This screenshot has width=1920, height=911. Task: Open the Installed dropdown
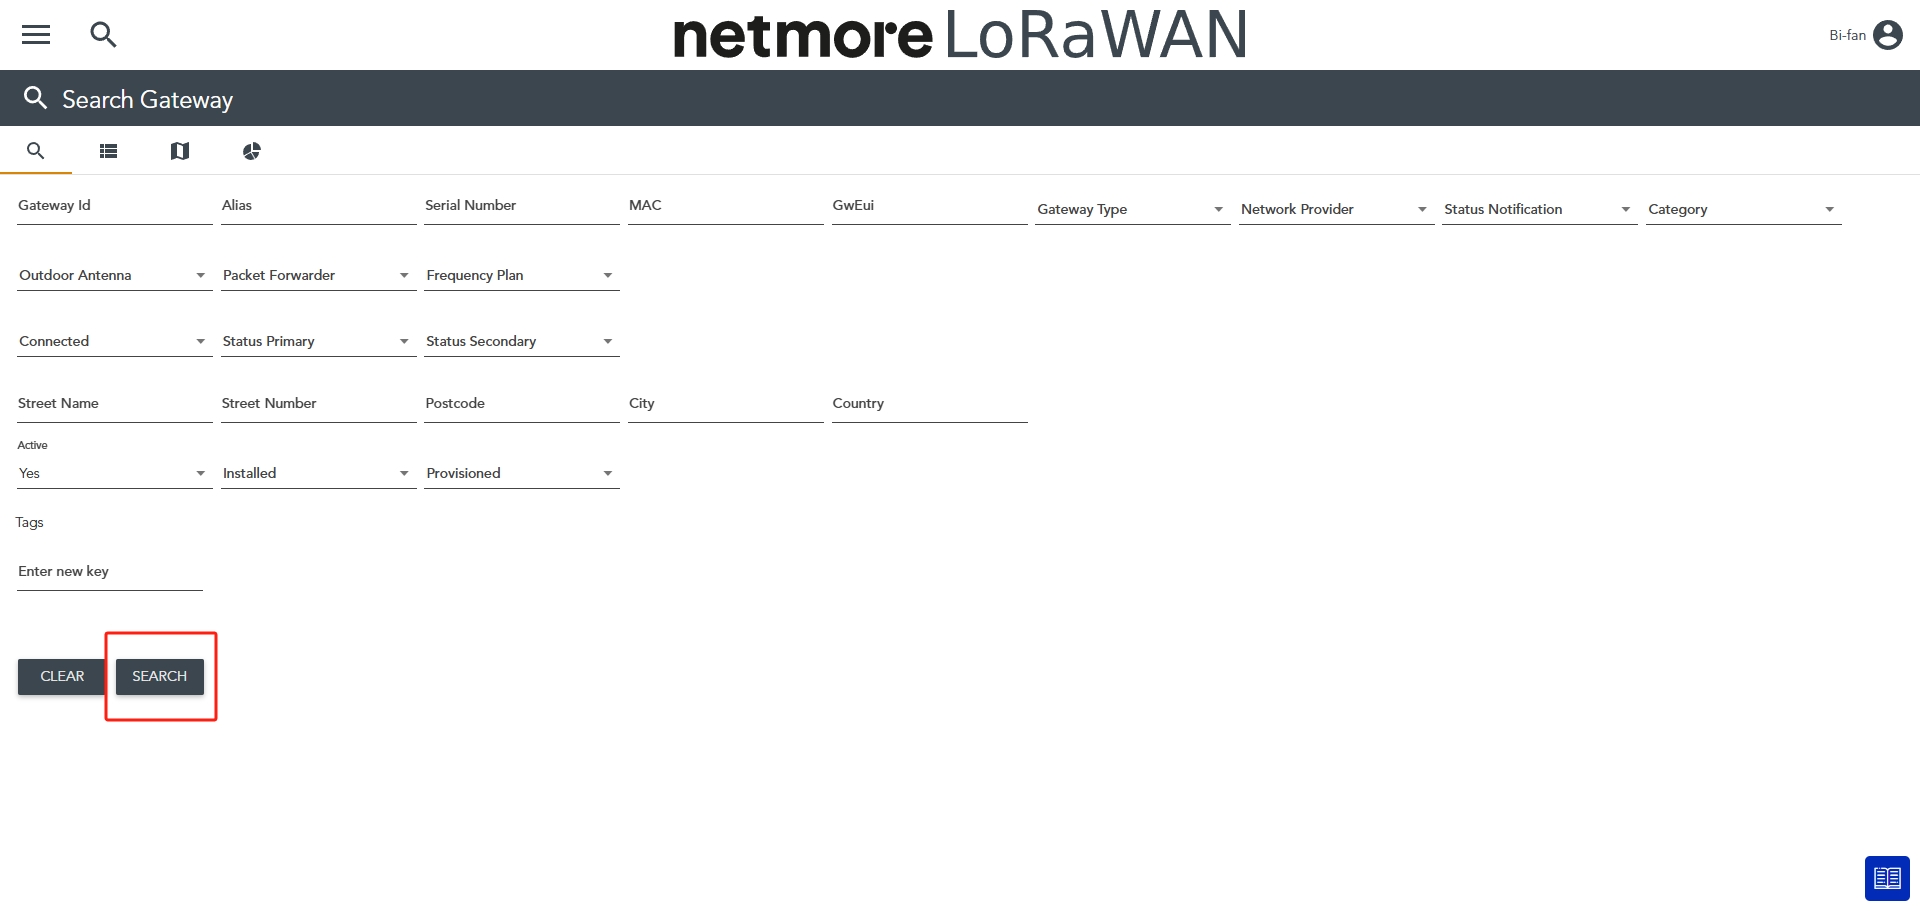pyautogui.click(x=319, y=473)
